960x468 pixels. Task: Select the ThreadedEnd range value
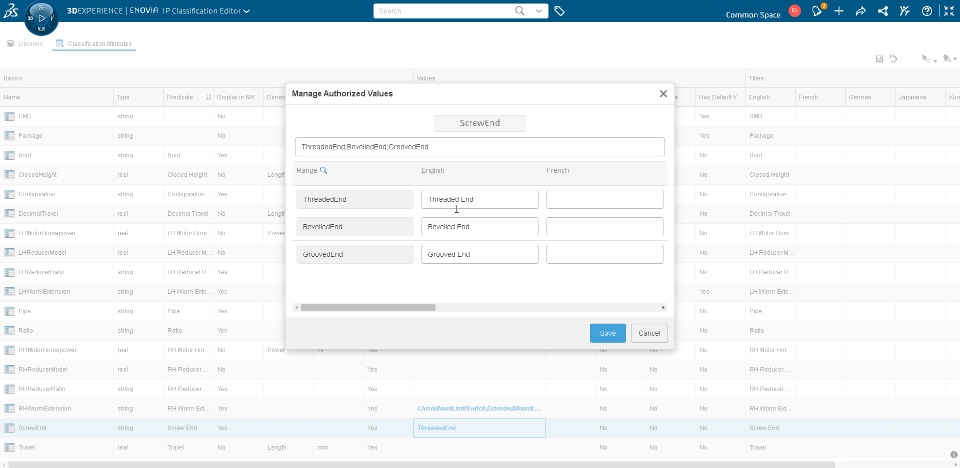pyautogui.click(x=355, y=199)
